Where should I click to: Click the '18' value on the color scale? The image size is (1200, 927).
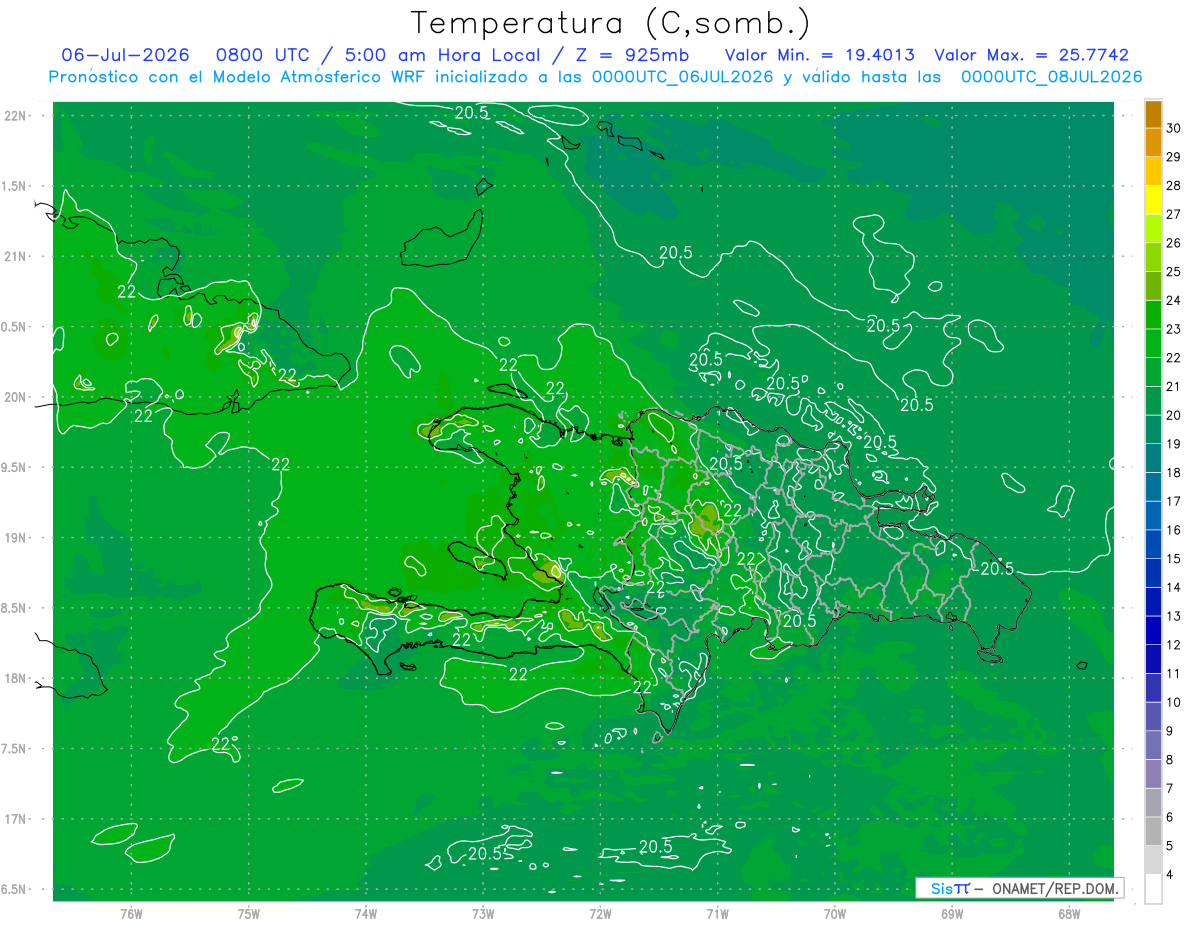pos(1173,472)
